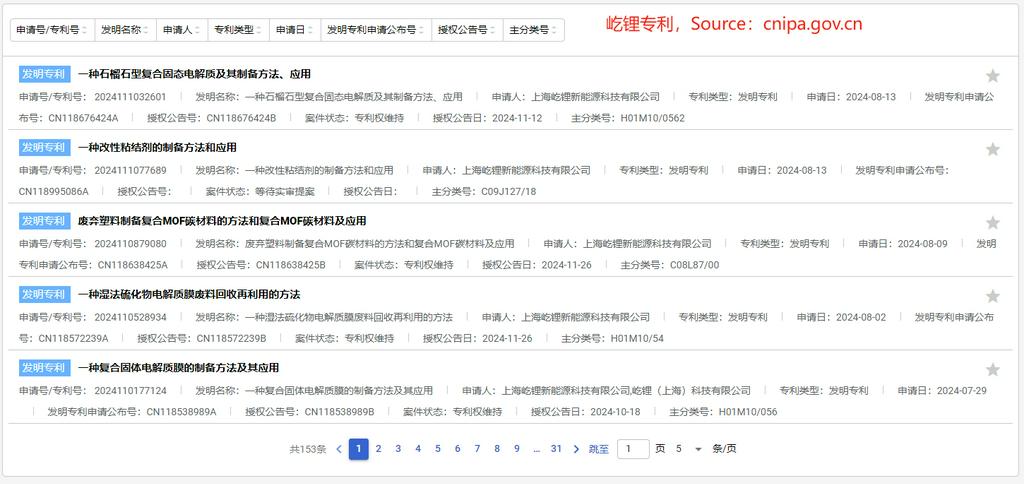Viewport: 1024px width, 484px height.
Task: Go to page 2 of results
Action: [x=378, y=449]
